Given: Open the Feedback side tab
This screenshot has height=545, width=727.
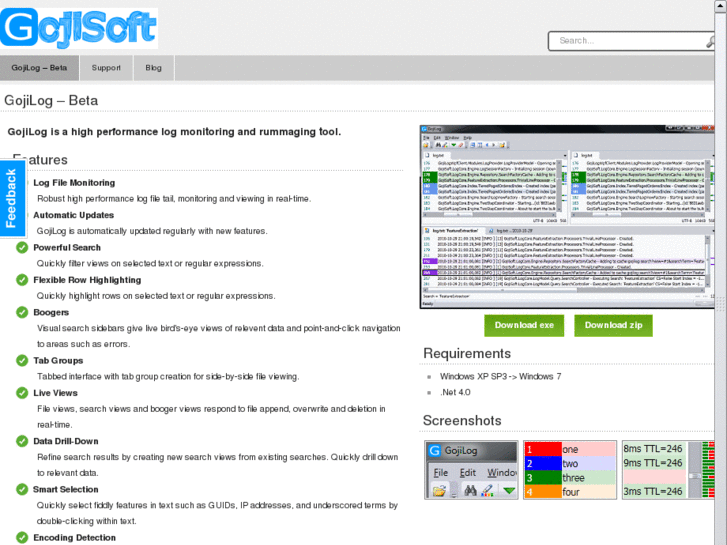Looking at the screenshot, I should (12, 199).
